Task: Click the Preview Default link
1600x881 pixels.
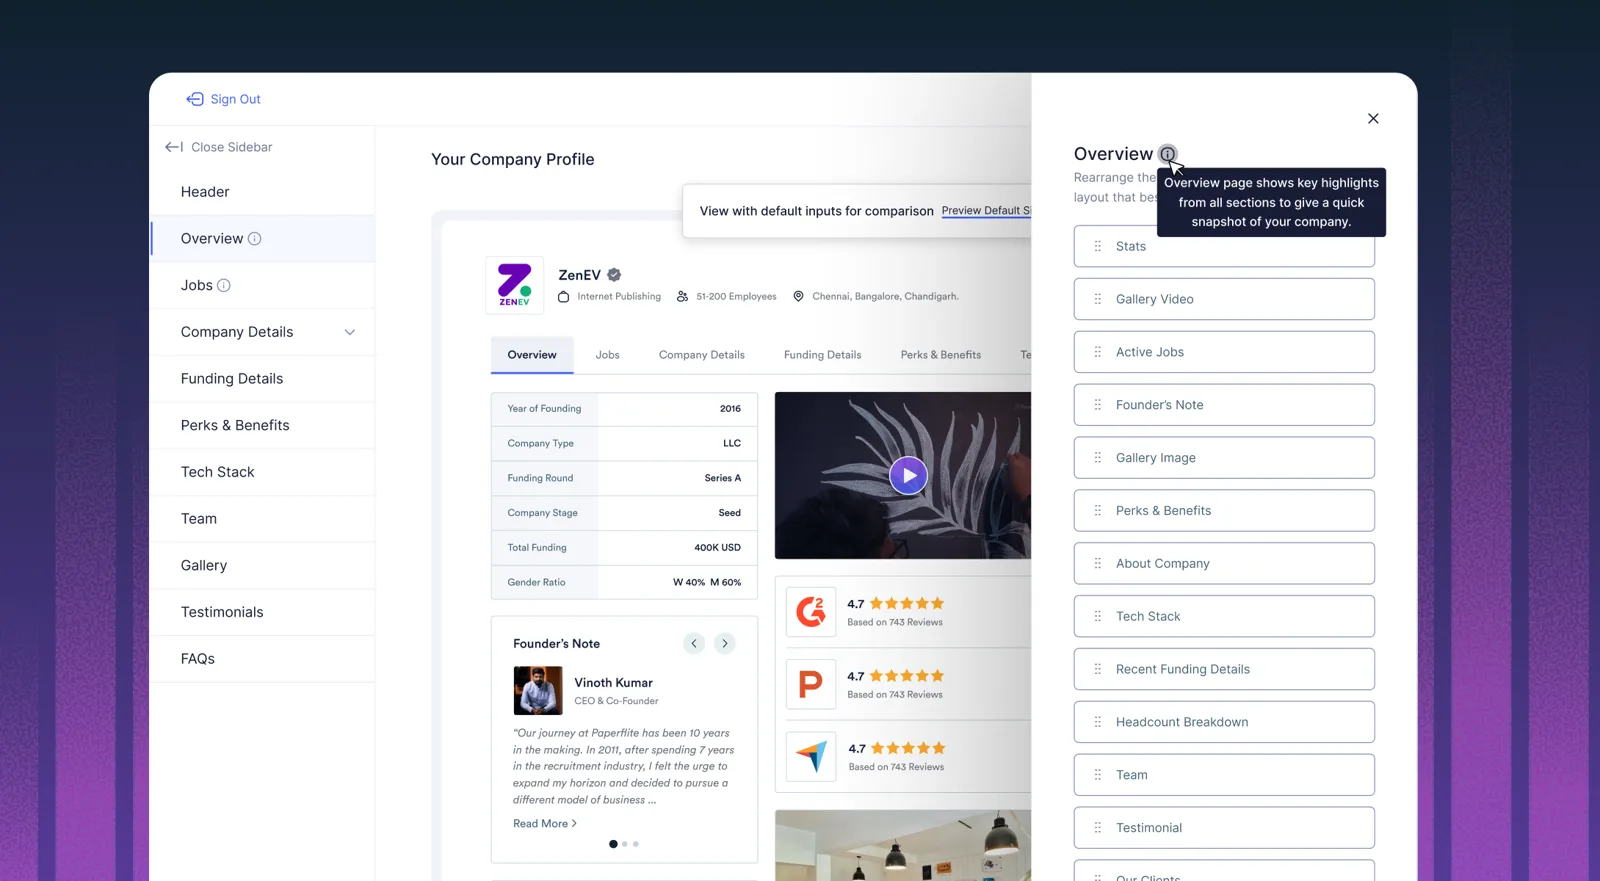Action: tap(986, 211)
